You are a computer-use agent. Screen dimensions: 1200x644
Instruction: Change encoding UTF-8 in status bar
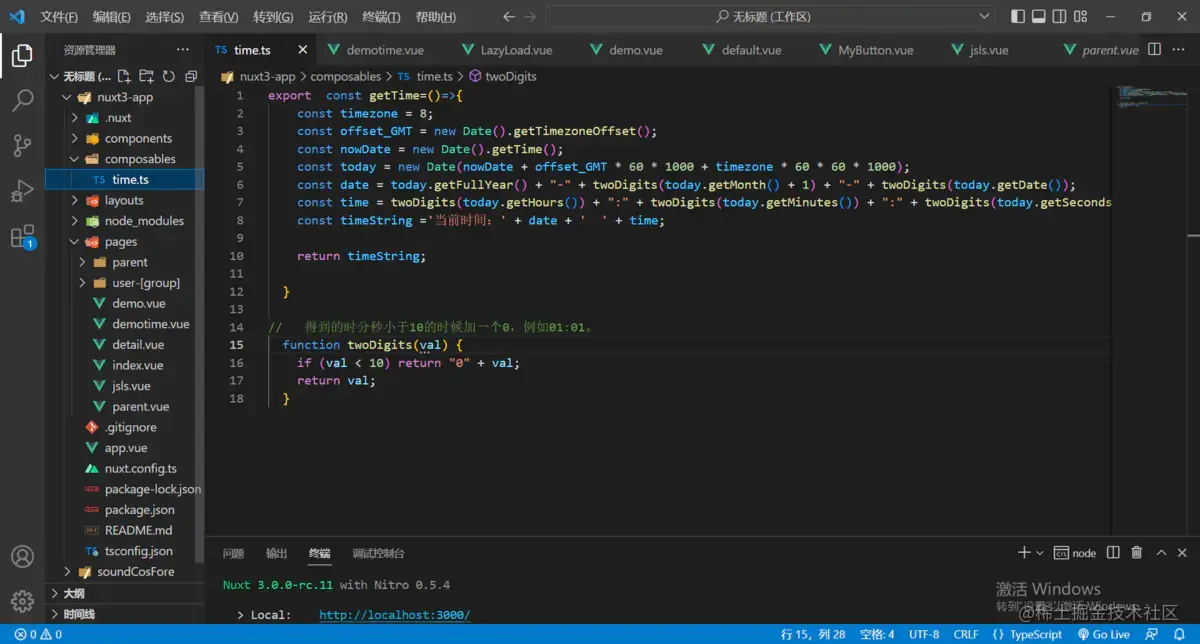(x=923, y=634)
